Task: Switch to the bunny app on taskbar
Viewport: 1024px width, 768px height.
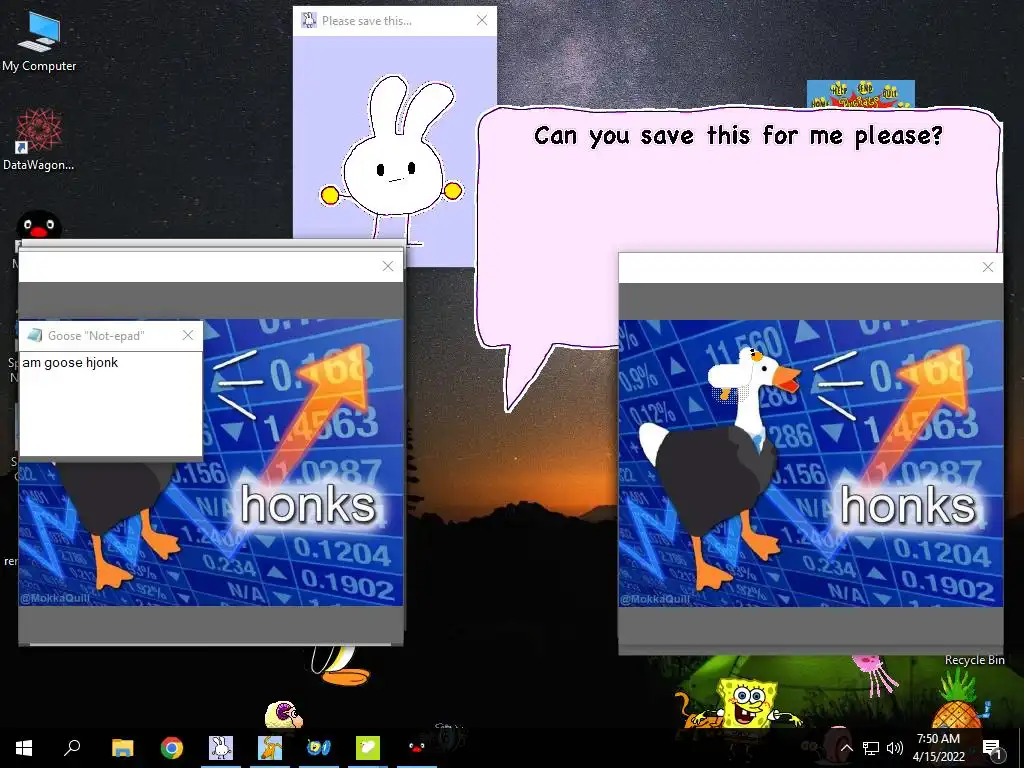Action: pyautogui.click(x=221, y=748)
